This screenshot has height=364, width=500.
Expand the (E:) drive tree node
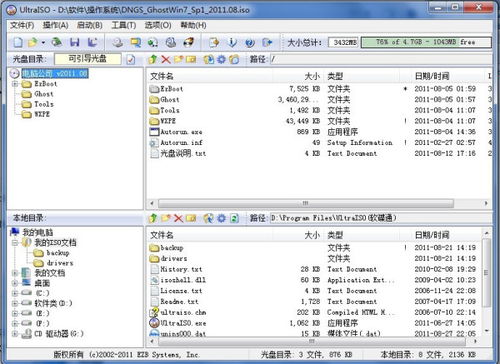click(15, 313)
